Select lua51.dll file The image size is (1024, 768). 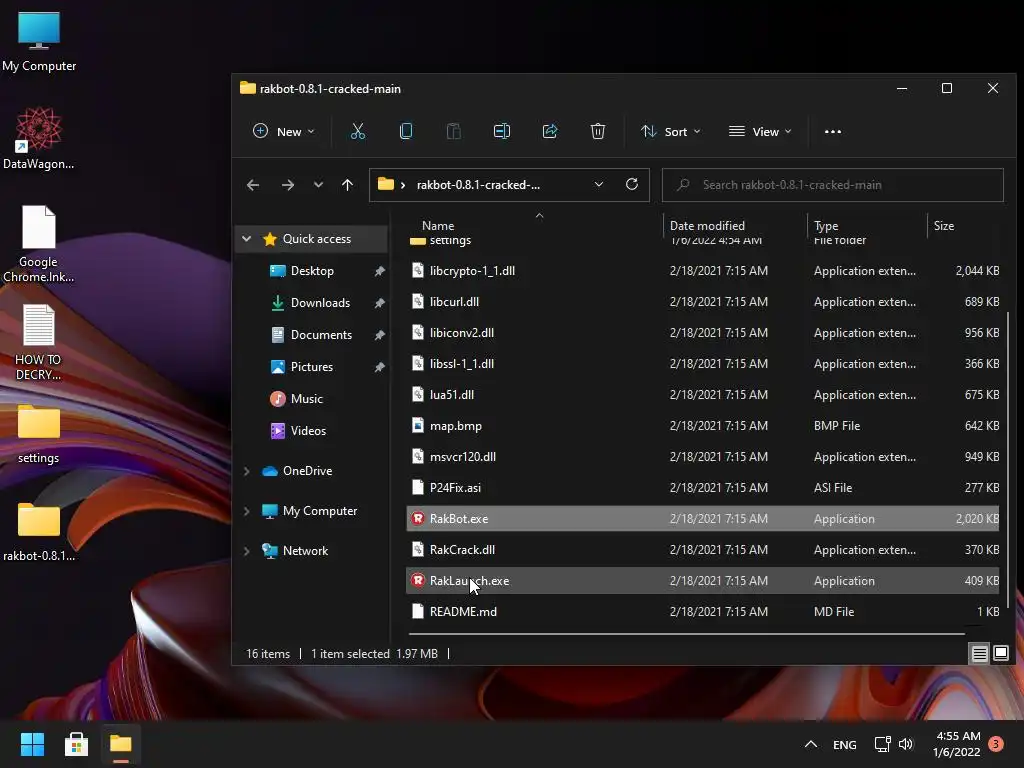tap(703, 395)
